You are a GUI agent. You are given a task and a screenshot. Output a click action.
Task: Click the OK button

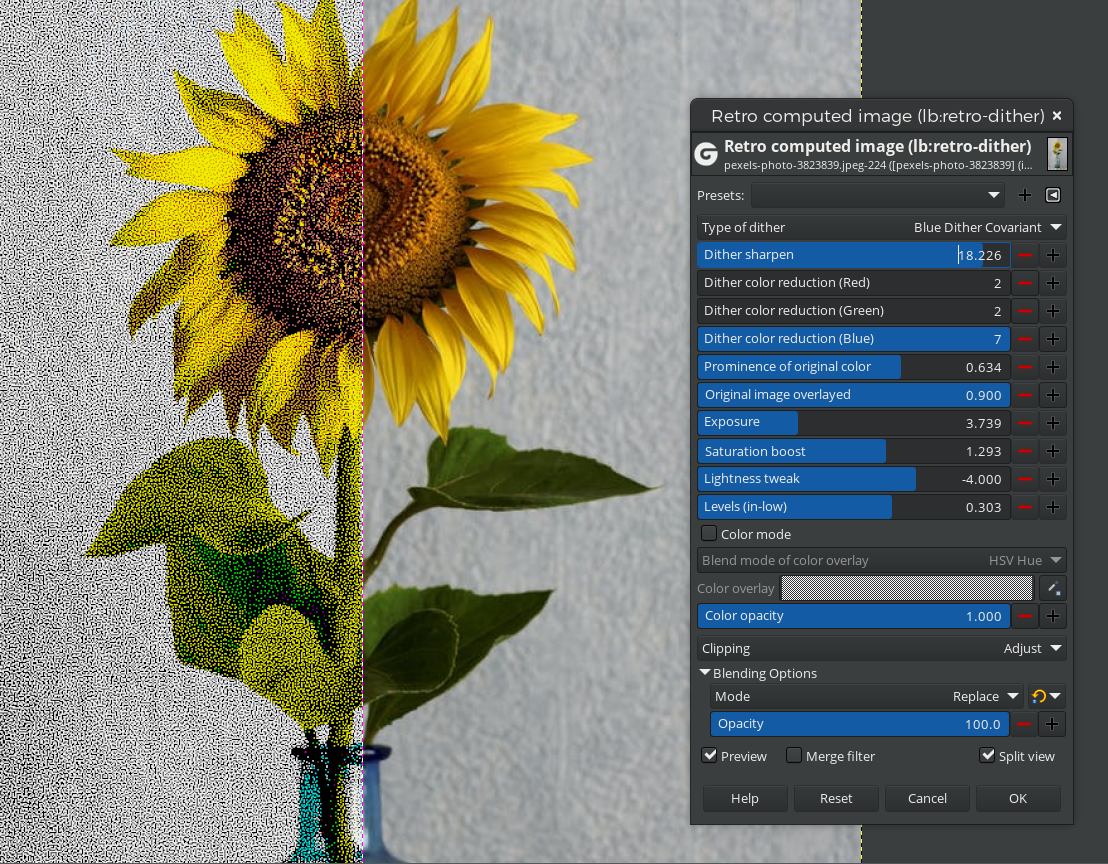pyautogui.click(x=1017, y=798)
